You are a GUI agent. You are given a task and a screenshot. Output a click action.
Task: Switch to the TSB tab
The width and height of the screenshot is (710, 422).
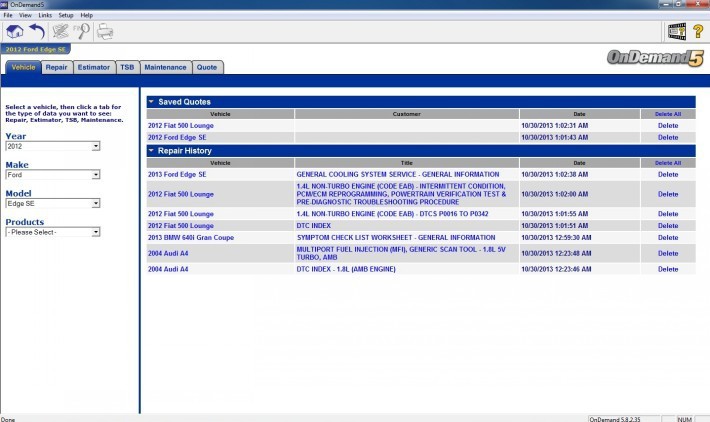click(127, 67)
